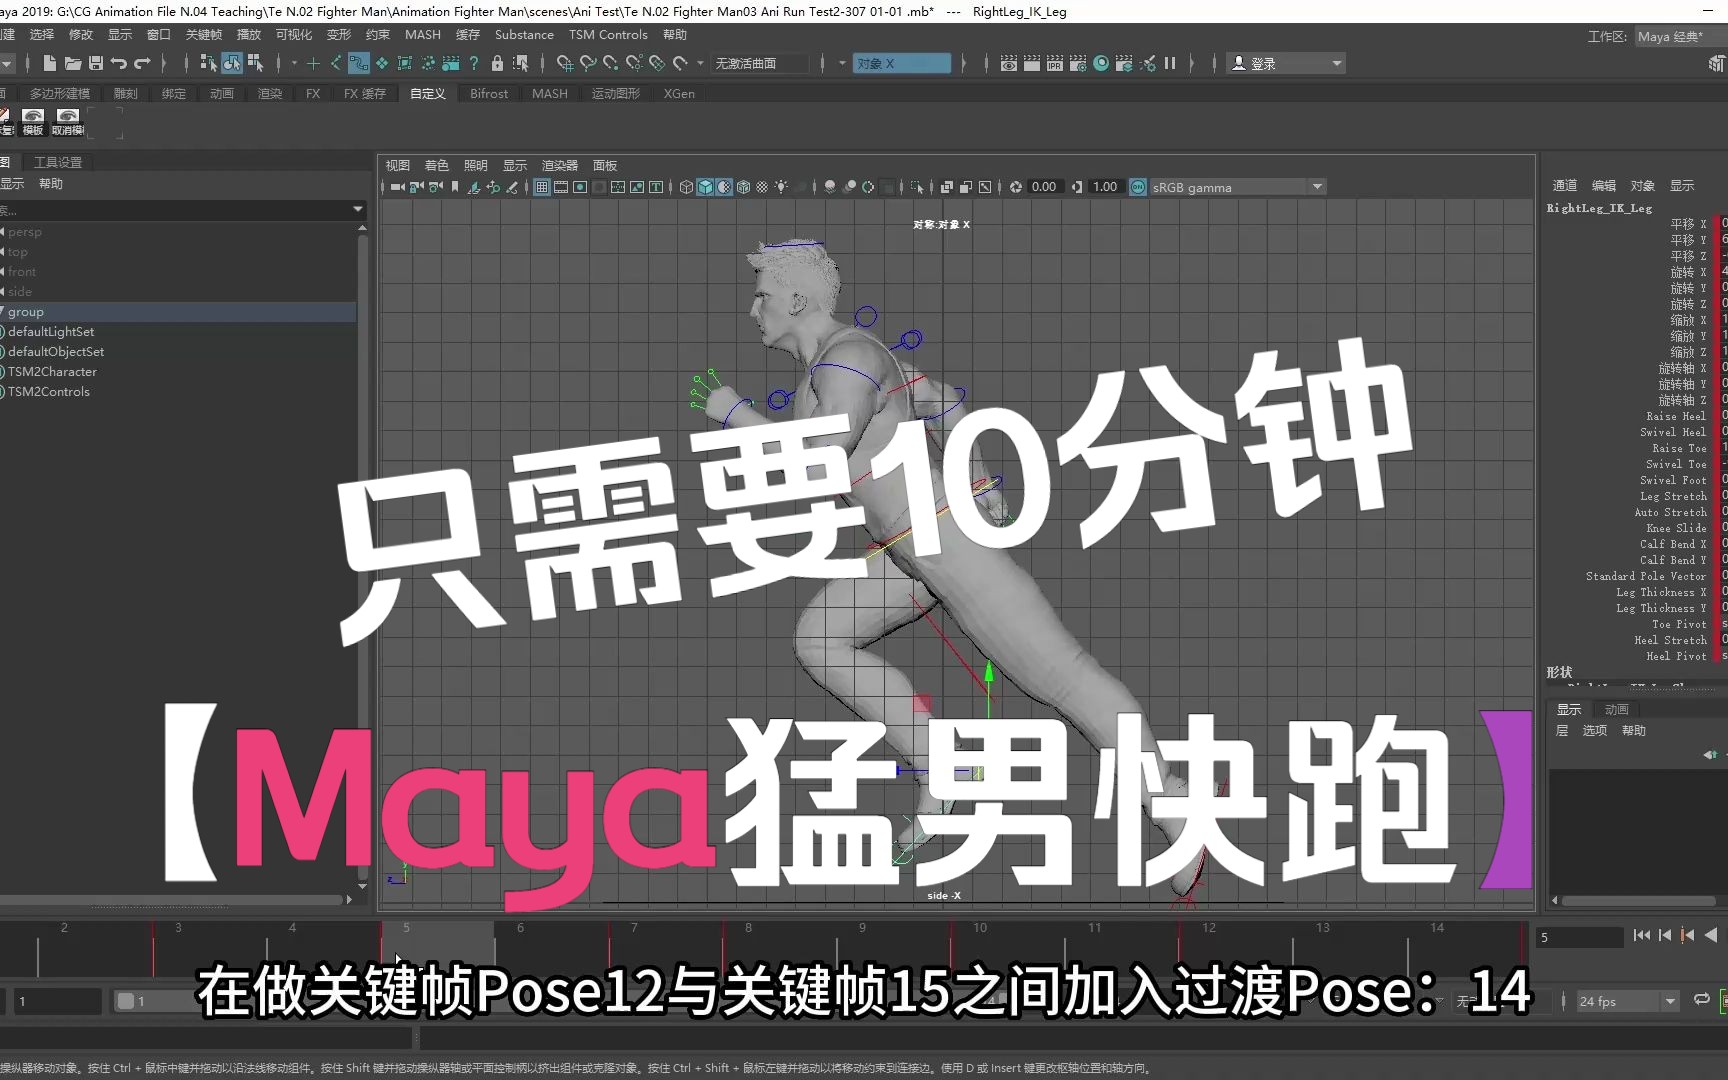Select the Standard Pole Vector attribute
The height and width of the screenshot is (1080, 1728).
coord(1646,576)
